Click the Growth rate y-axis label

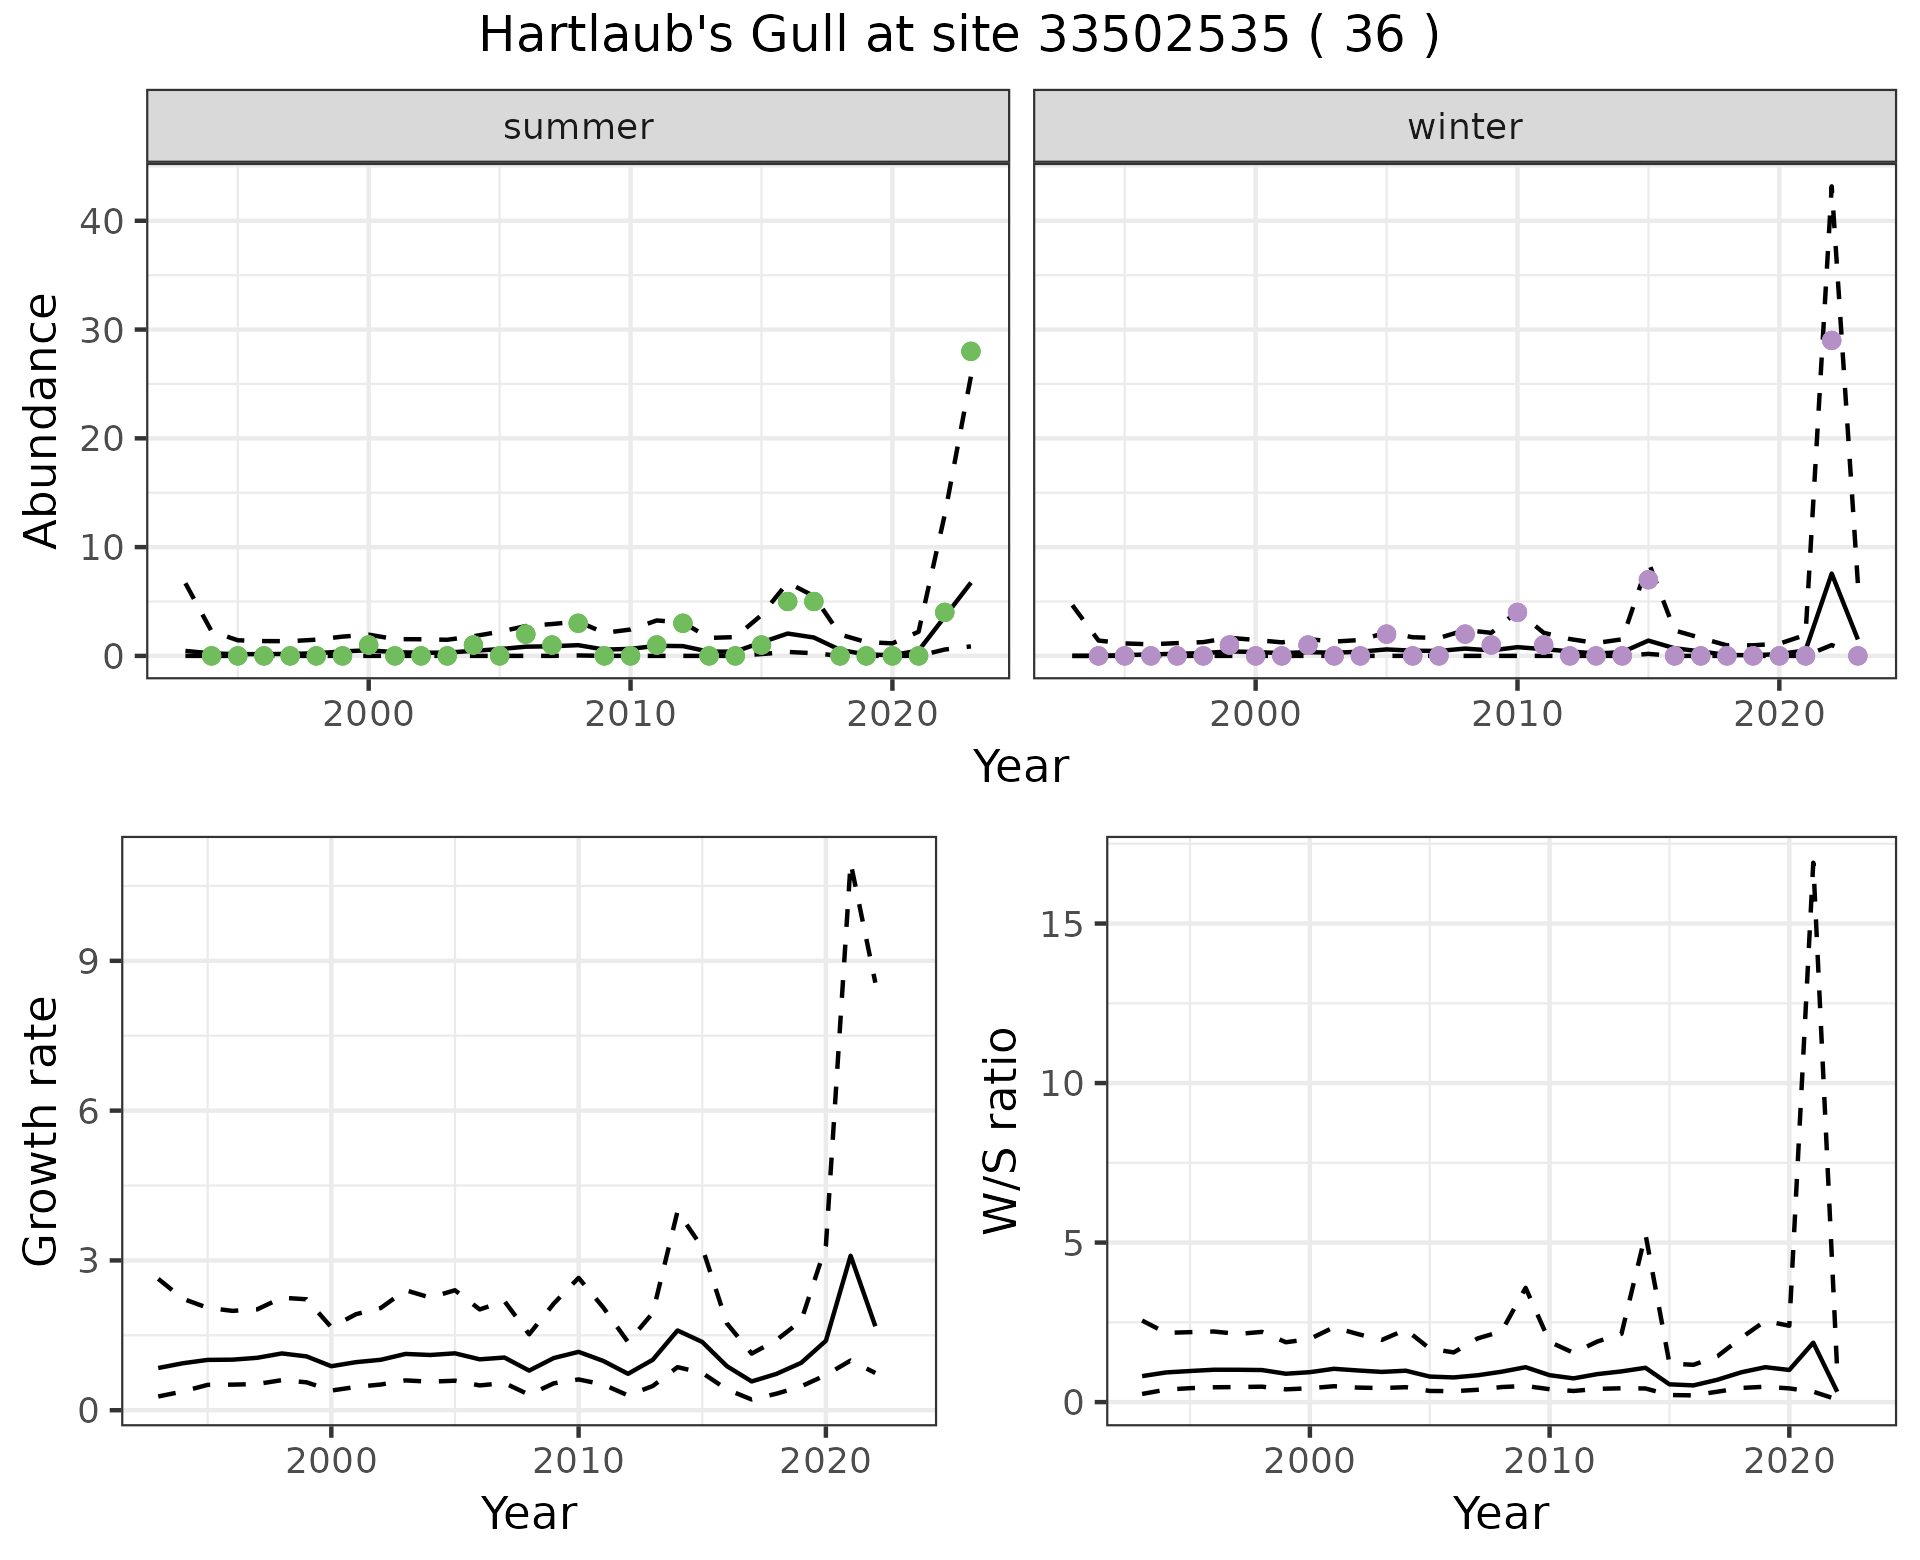(x=41, y=1132)
